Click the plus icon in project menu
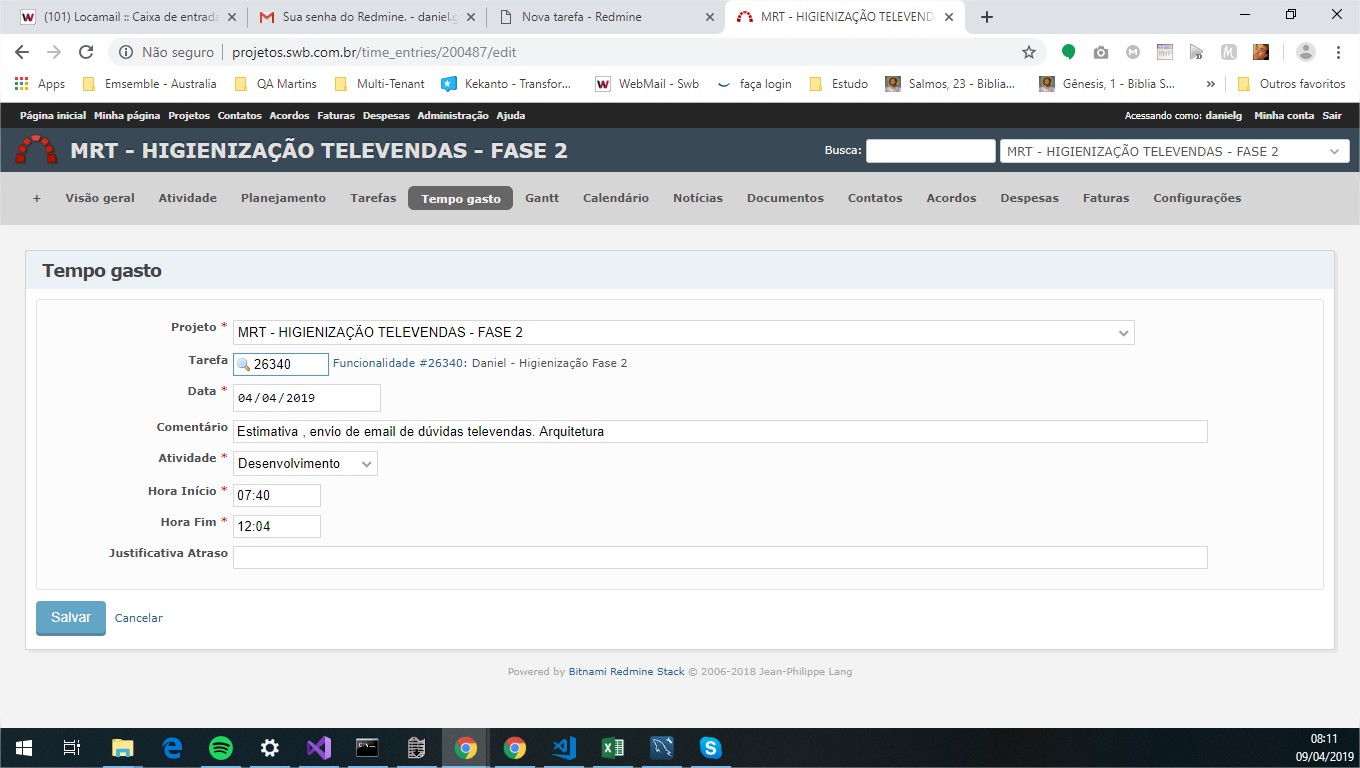This screenshot has width=1360, height=768. pyautogui.click(x=37, y=198)
